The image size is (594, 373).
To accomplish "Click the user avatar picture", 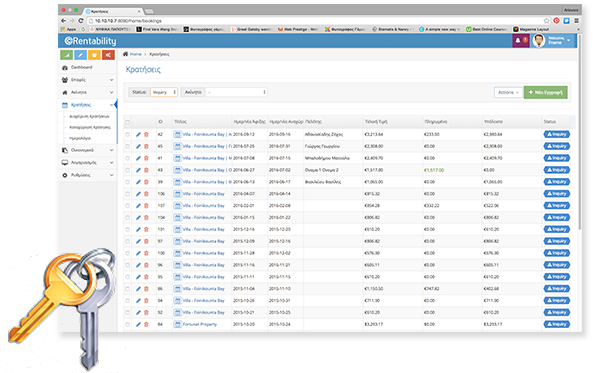I will coord(538,41).
